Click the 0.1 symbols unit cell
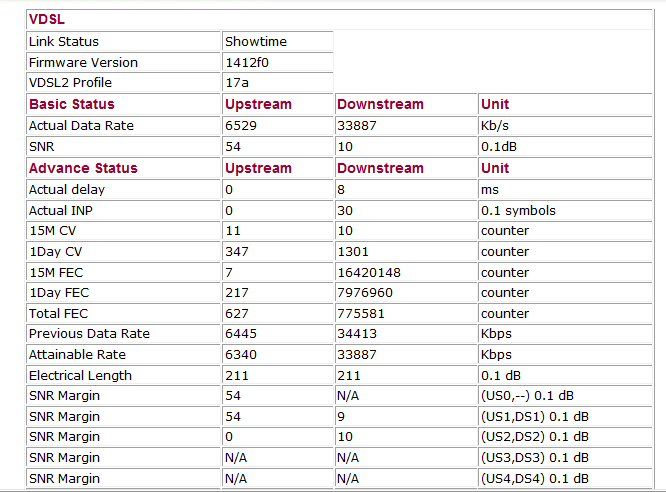This screenshot has height=492, width=666. (518, 210)
